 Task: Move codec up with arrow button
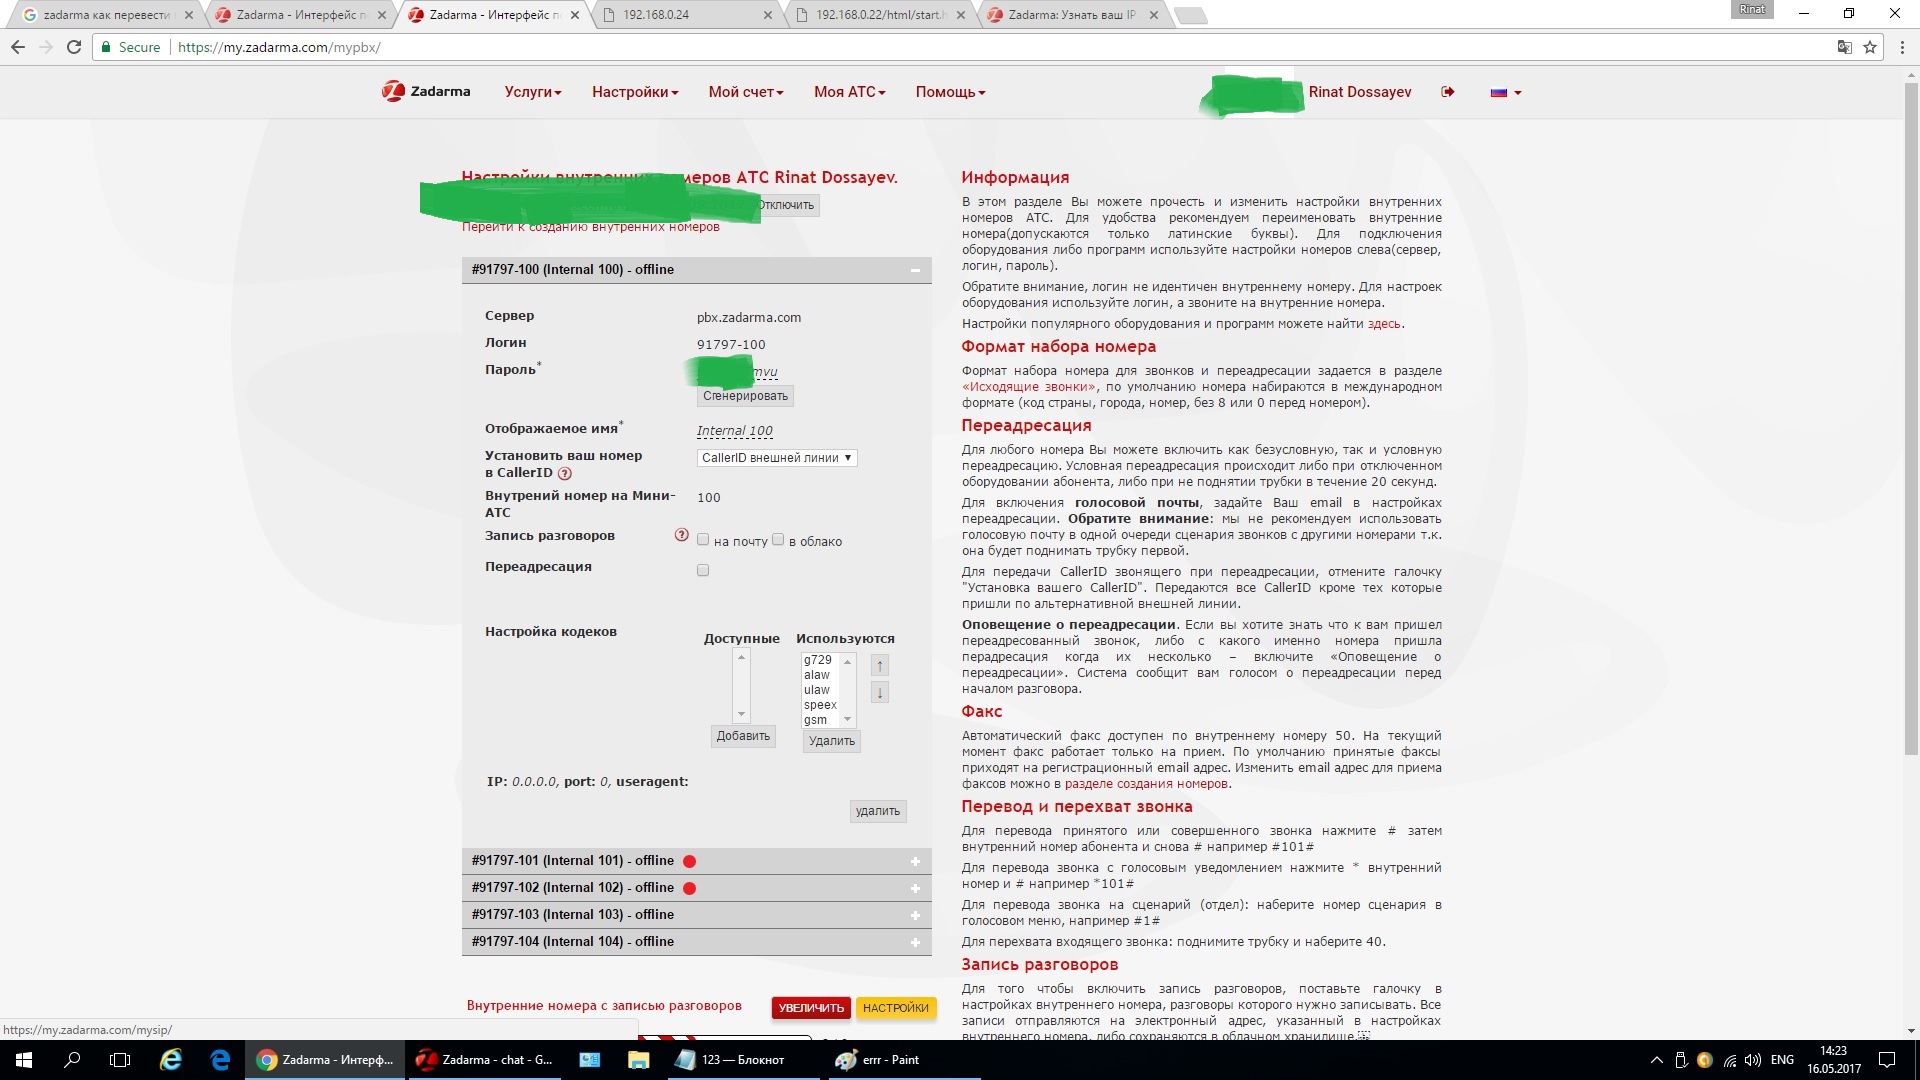tap(880, 666)
